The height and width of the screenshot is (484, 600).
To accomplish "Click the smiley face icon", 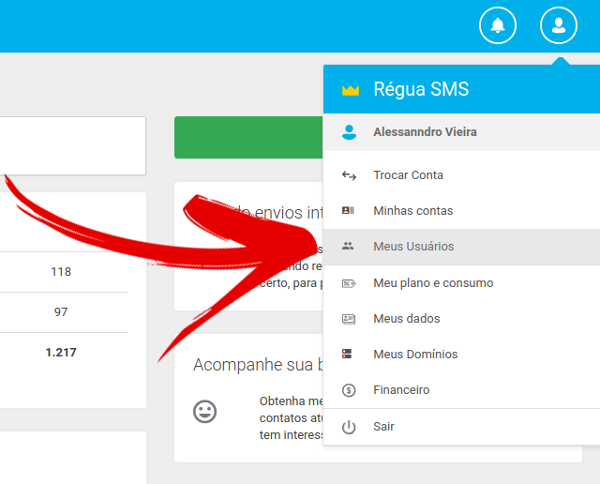I will pyautogui.click(x=205, y=411).
